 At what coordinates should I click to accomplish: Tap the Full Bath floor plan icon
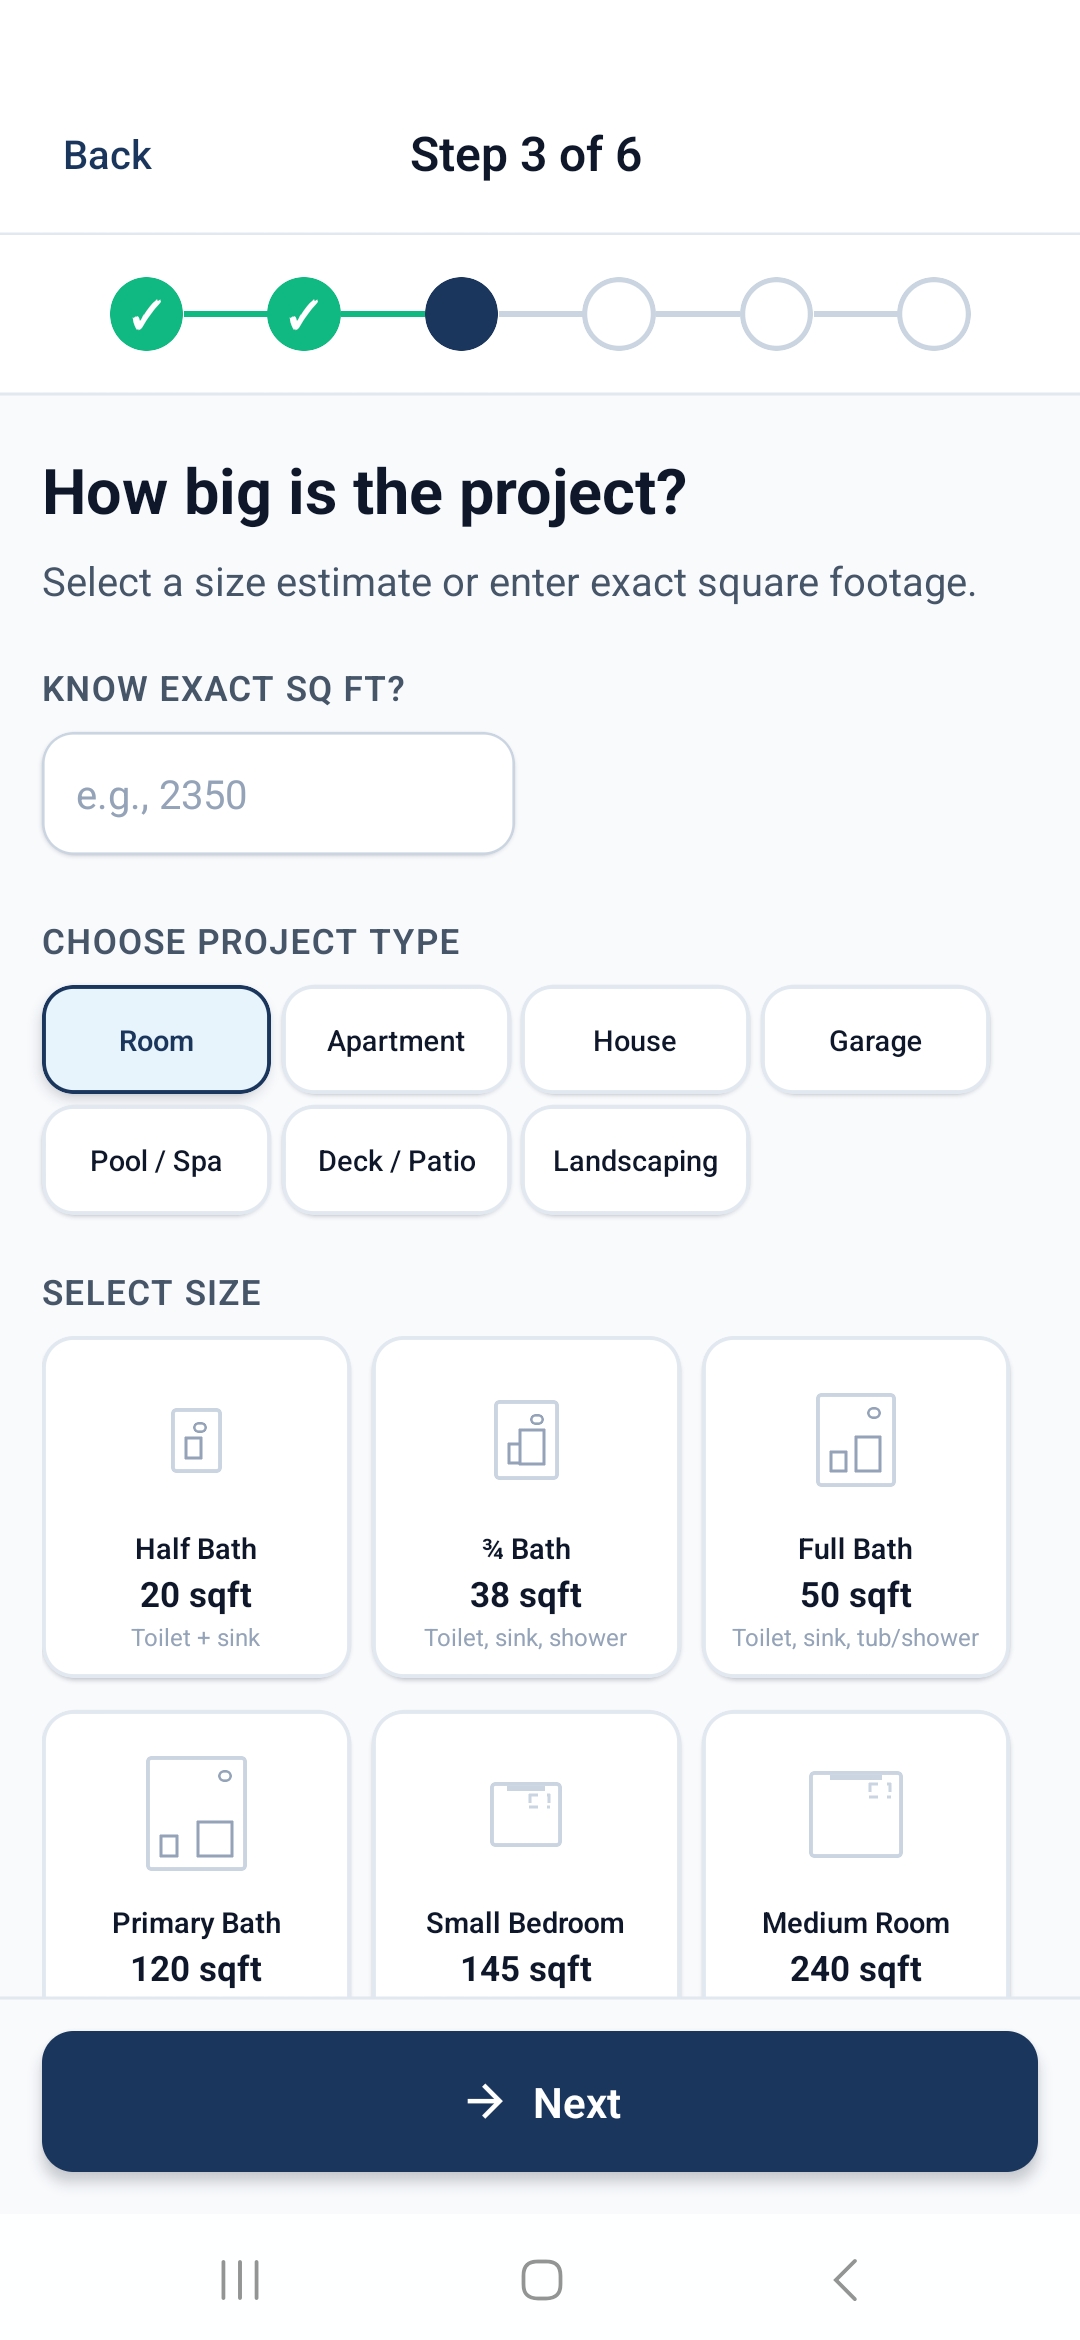coord(856,1440)
